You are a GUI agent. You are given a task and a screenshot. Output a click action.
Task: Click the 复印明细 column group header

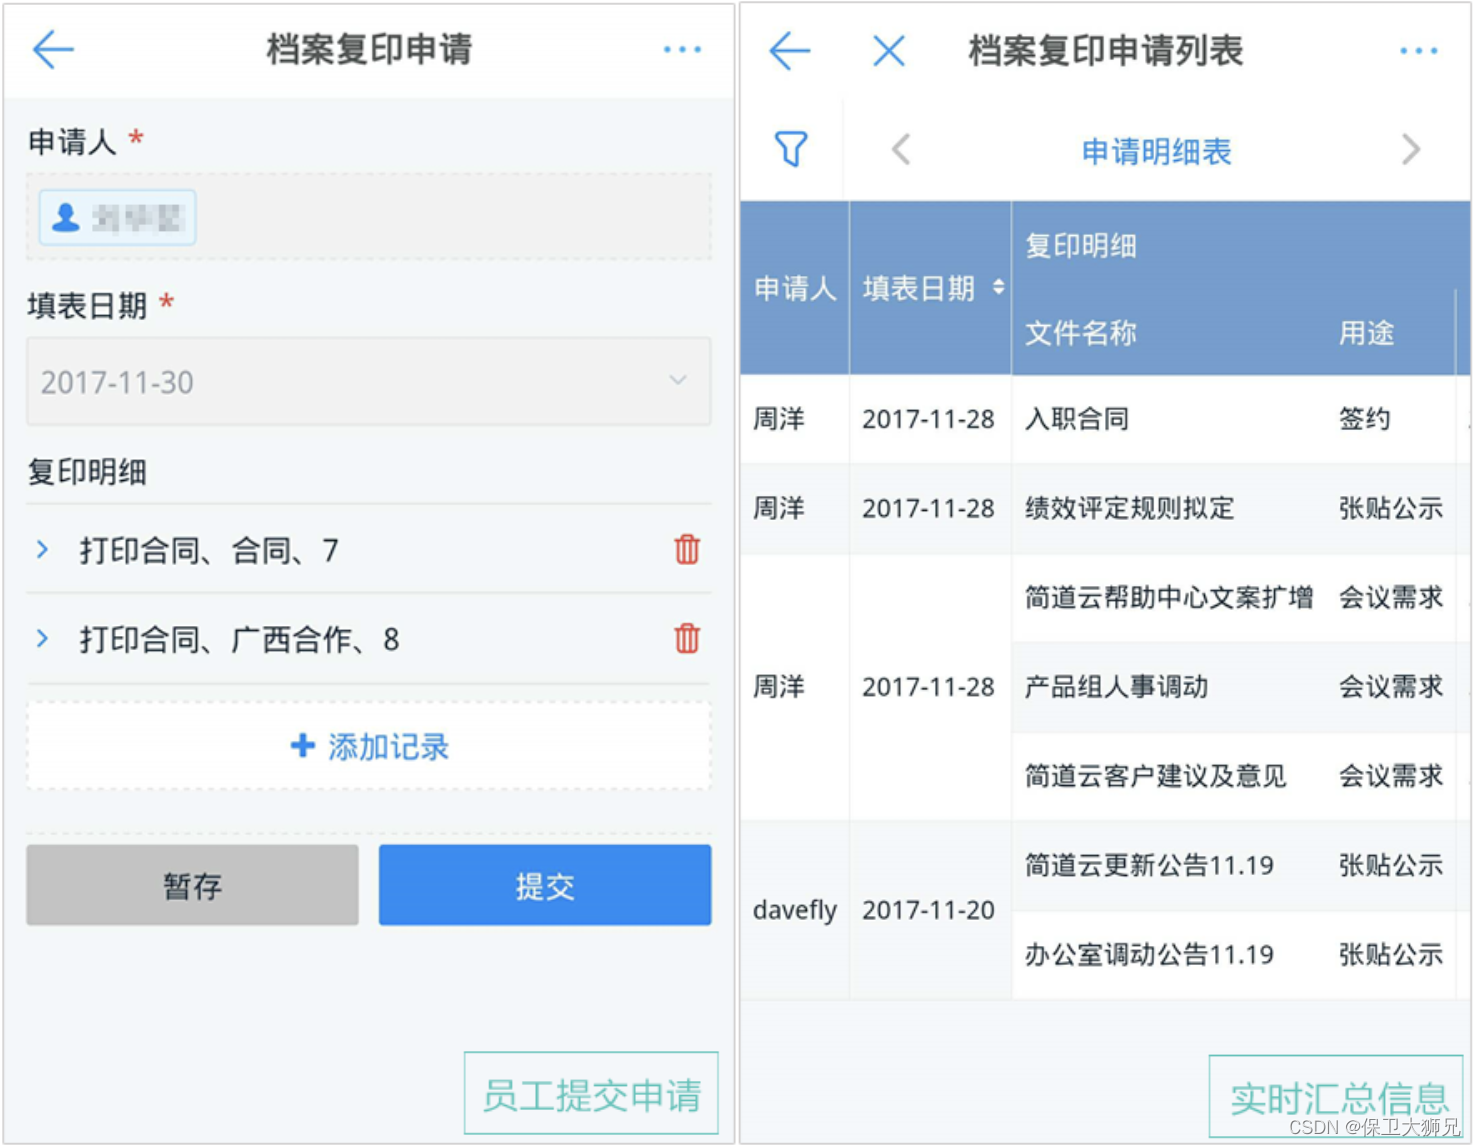(1080, 246)
